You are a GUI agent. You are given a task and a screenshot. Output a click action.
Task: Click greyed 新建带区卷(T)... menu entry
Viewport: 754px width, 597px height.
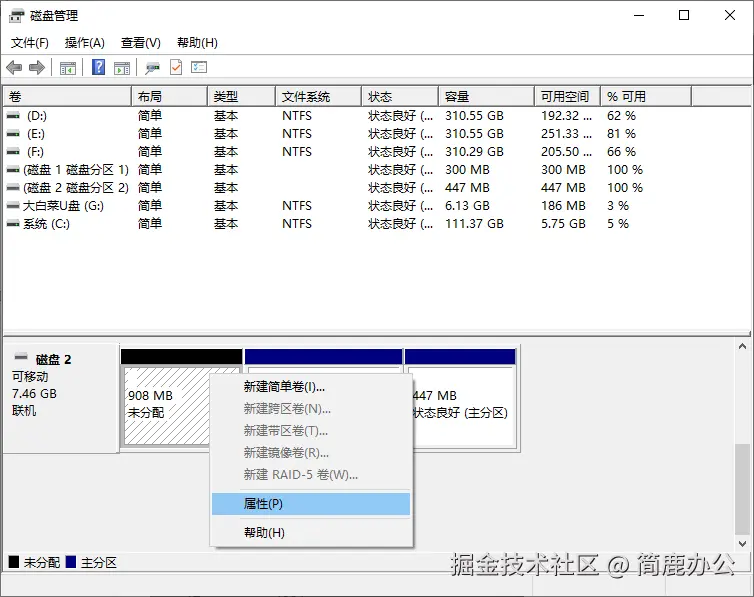pos(311,431)
